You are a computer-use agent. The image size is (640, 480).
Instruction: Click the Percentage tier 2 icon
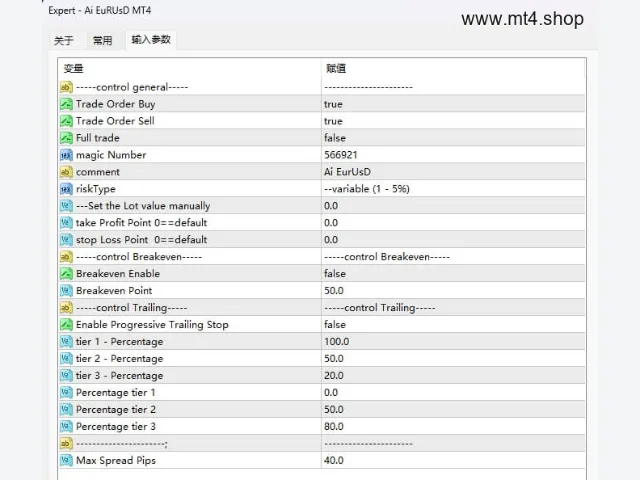[66, 410]
